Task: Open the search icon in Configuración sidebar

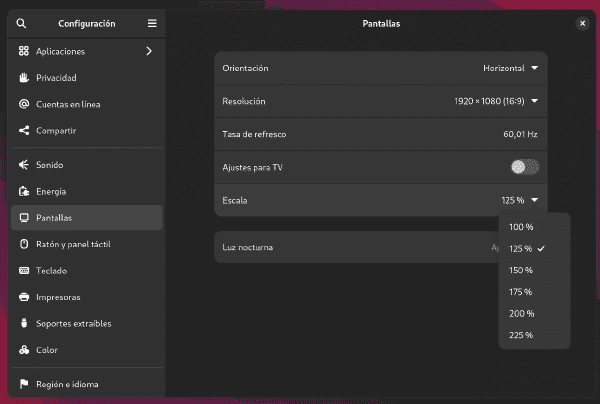Action: point(21,23)
